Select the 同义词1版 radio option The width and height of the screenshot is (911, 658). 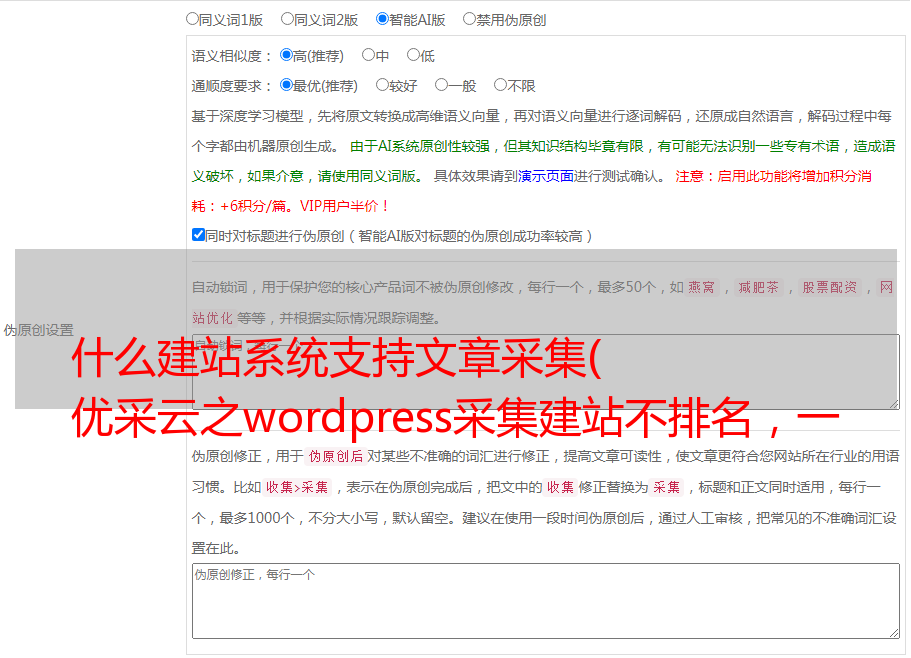point(192,19)
